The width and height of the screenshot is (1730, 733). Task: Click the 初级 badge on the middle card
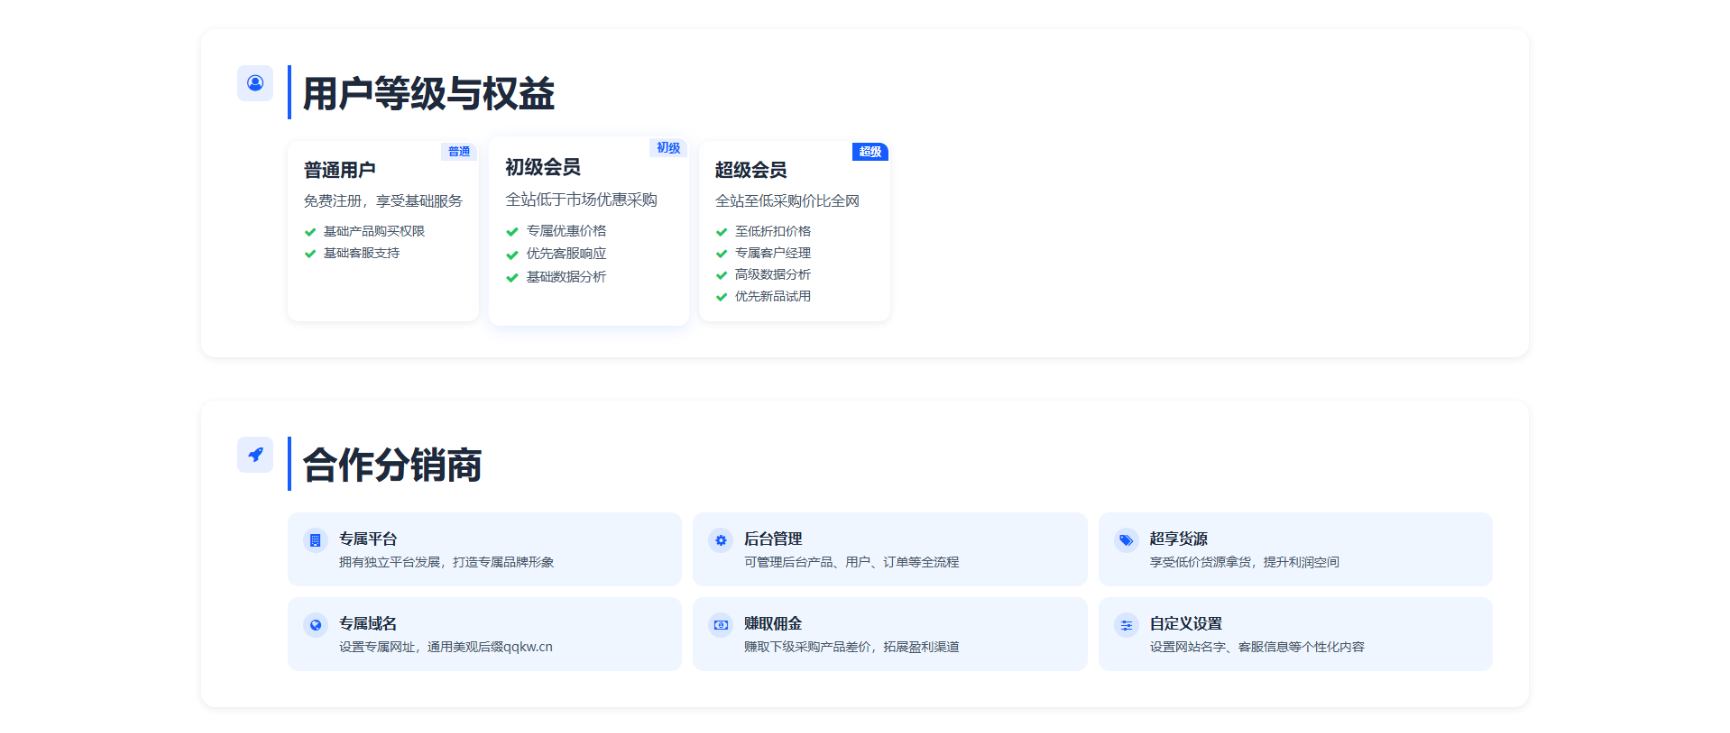[668, 148]
